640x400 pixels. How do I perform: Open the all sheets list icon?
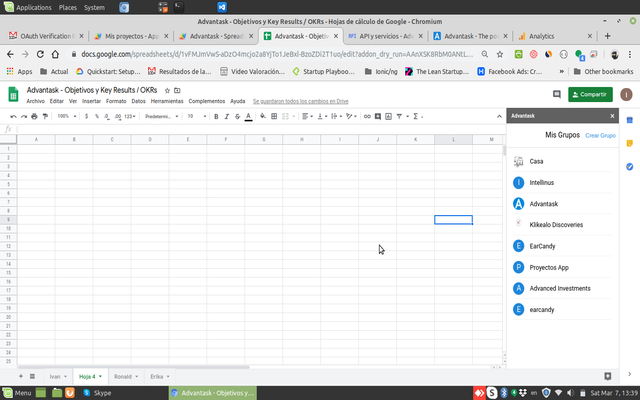coord(32,376)
